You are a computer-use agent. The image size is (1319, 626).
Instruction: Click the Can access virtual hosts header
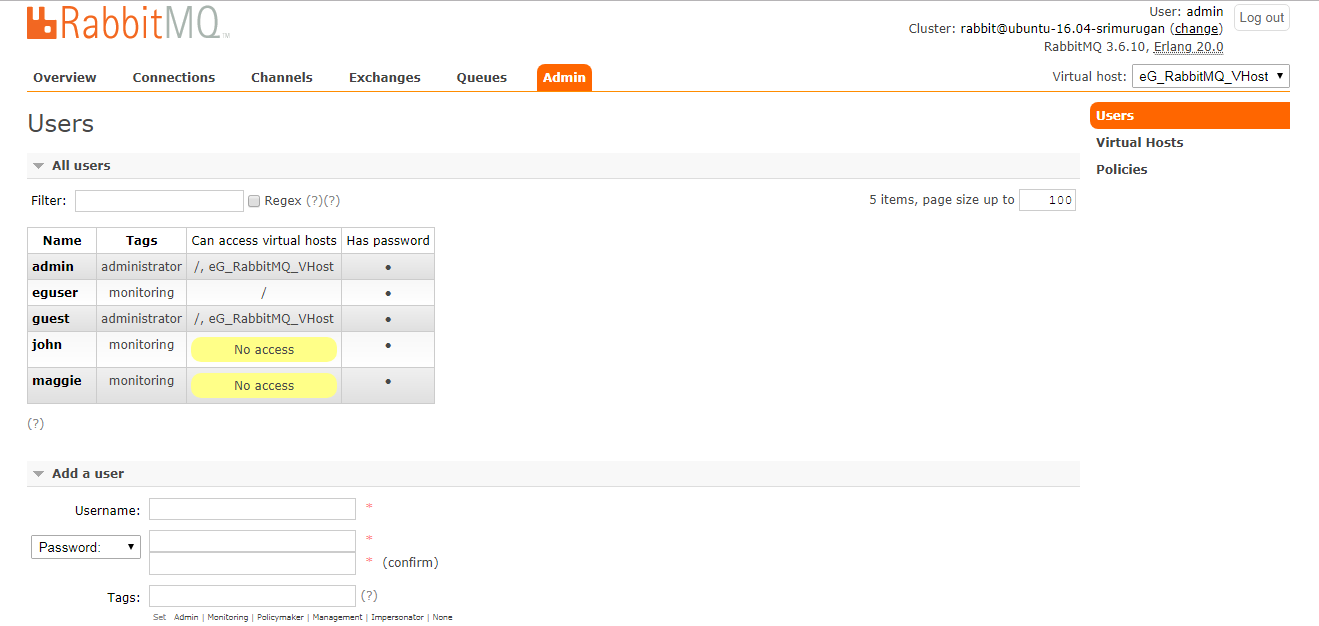[264, 241]
